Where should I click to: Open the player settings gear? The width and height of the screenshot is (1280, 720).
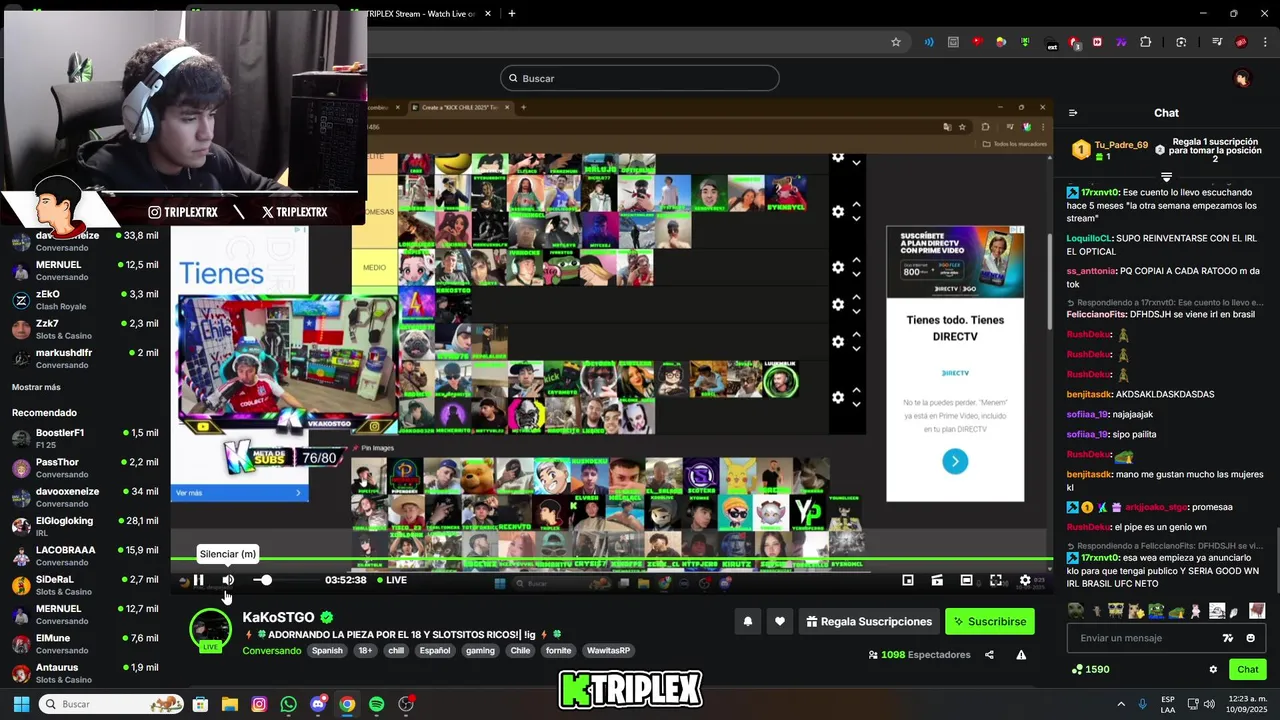pos(1025,580)
